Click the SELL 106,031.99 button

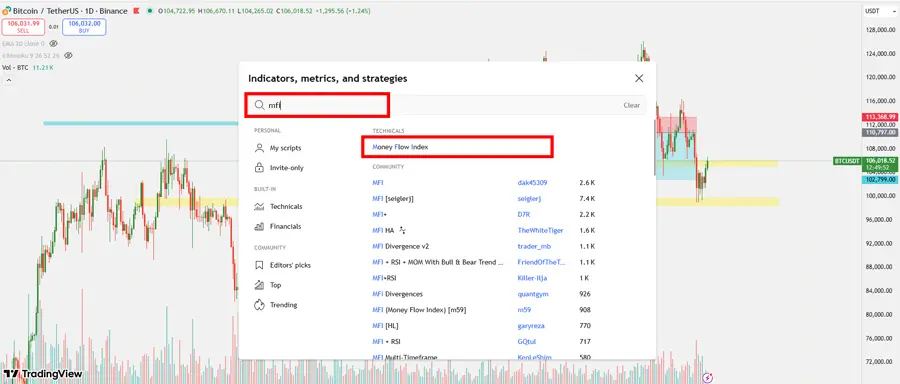pos(23,27)
